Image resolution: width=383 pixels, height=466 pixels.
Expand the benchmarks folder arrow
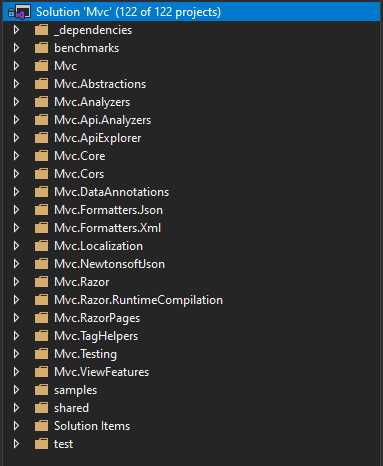[x=16, y=48]
